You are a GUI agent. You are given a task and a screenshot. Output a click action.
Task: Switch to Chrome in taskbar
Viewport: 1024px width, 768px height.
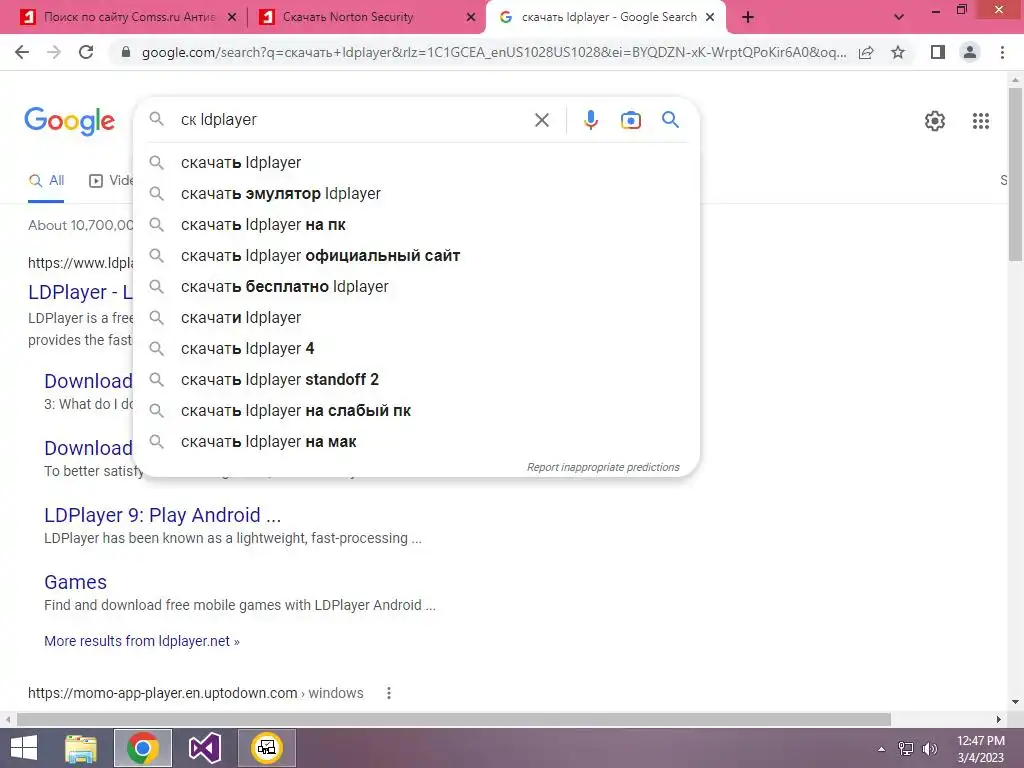click(143, 748)
